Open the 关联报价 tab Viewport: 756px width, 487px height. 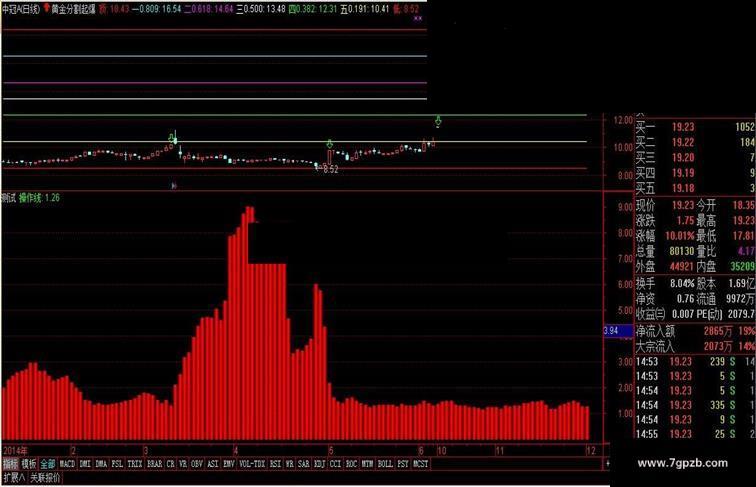click(x=45, y=478)
